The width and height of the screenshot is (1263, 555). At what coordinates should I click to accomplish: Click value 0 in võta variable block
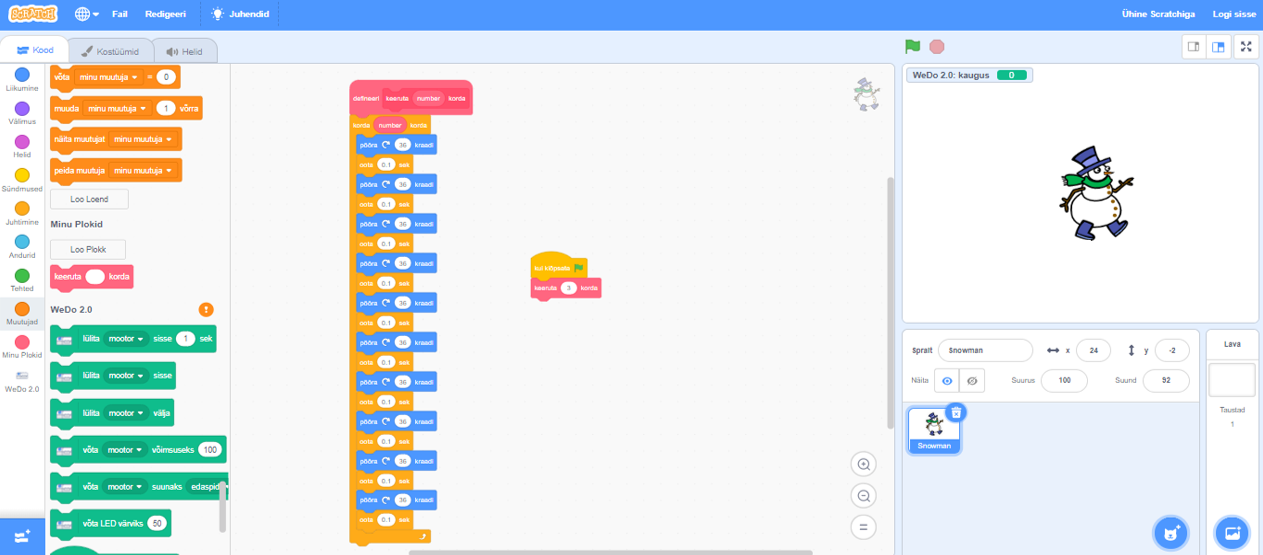166,77
